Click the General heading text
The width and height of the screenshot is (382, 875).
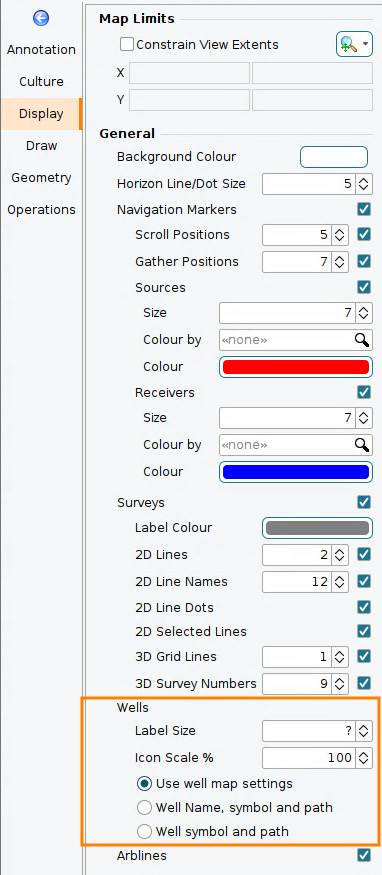click(127, 133)
